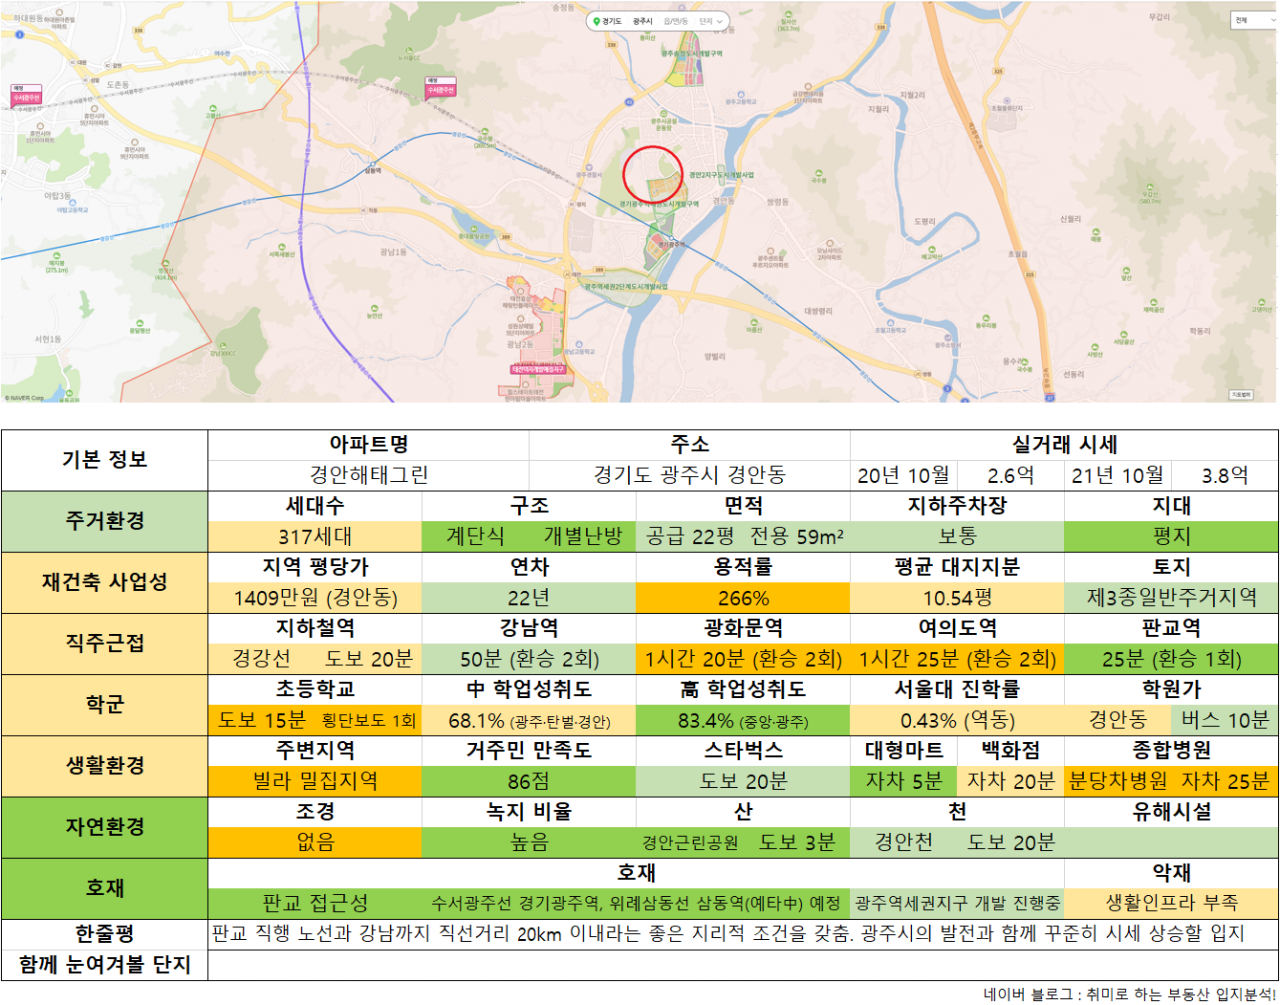This screenshot has height=1005, width=1280.
Task: Click the pink 태전지구 district label
Action: pyautogui.click(x=538, y=370)
